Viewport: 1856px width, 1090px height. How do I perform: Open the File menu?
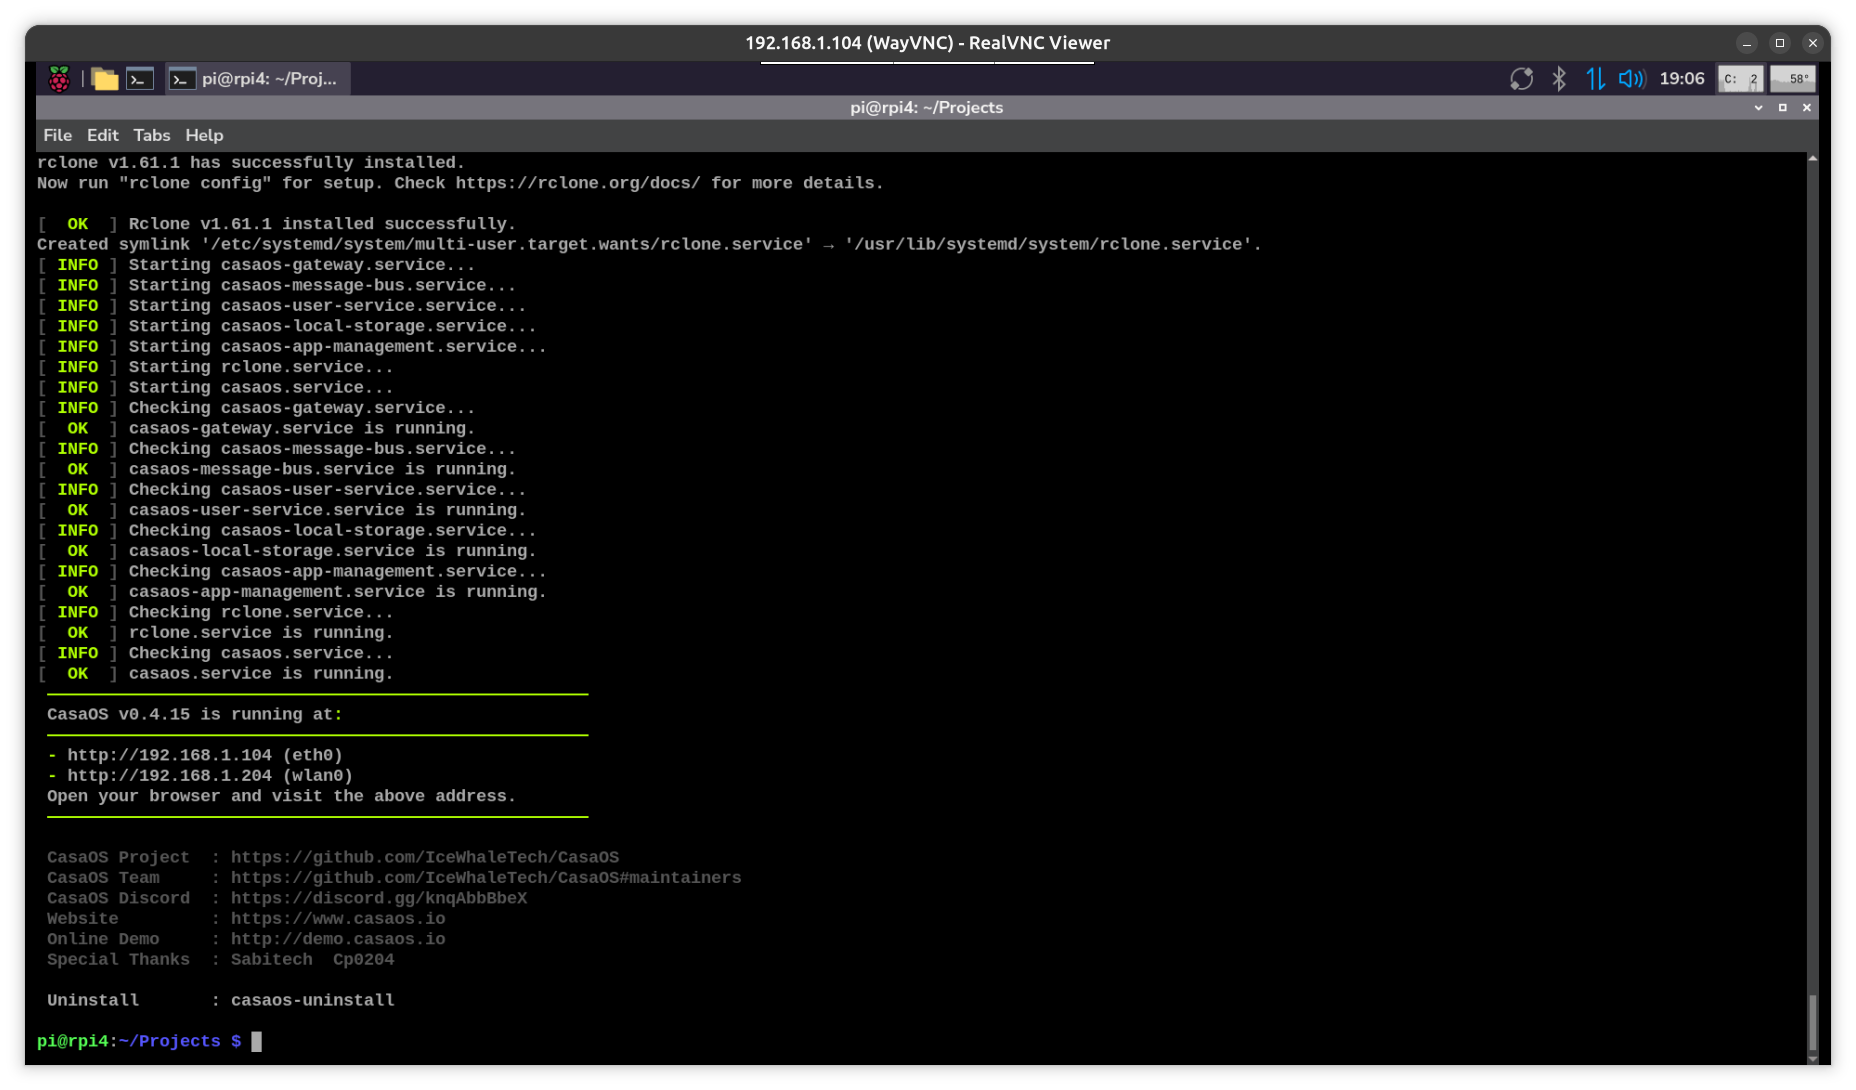[x=57, y=135]
